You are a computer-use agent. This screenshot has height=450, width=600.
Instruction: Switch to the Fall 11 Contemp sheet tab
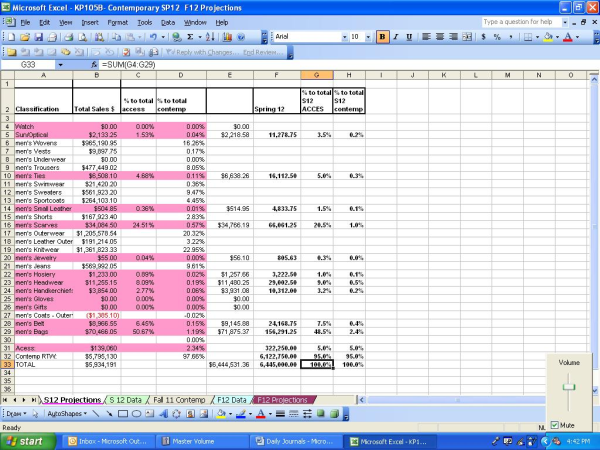pos(181,399)
